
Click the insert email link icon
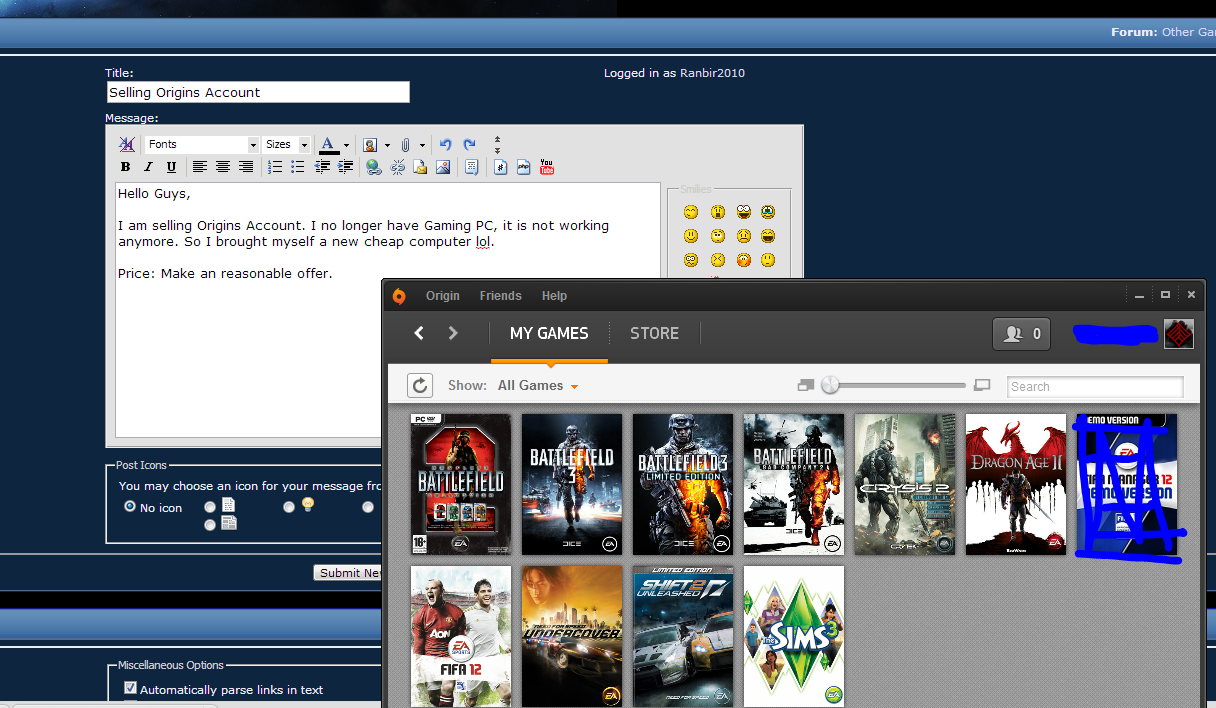pos(420,167)
